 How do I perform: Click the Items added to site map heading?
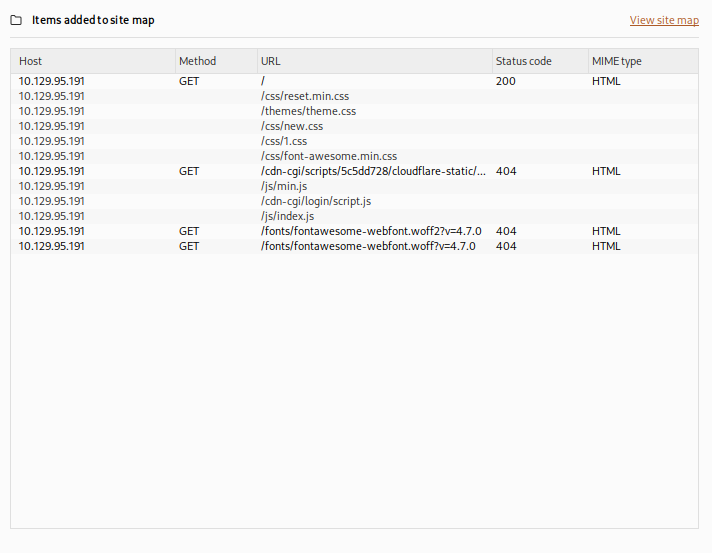93,20
